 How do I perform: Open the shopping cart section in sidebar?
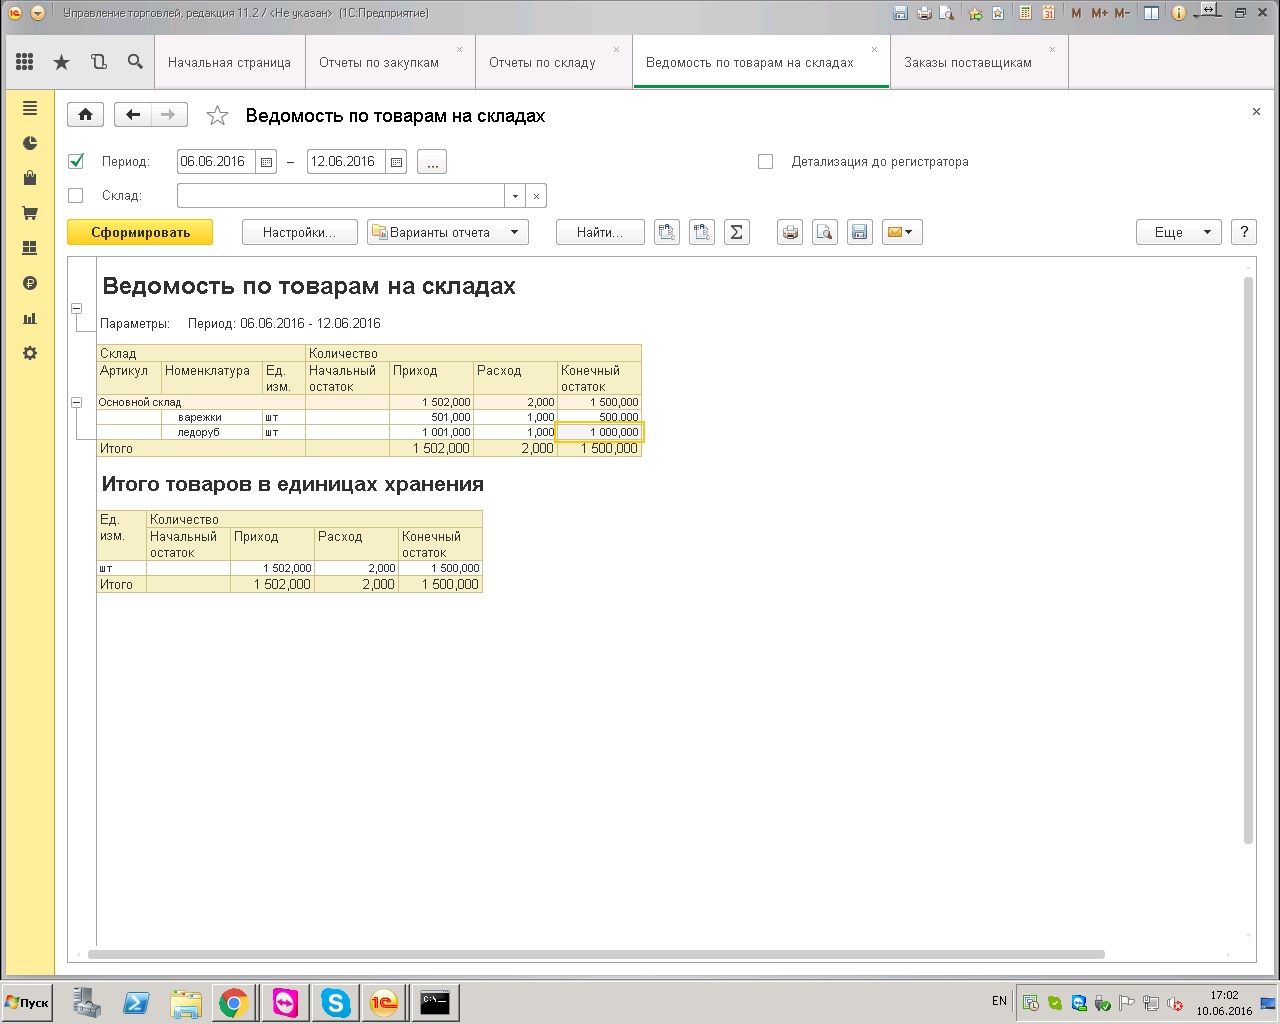click(x=30, y=213)
